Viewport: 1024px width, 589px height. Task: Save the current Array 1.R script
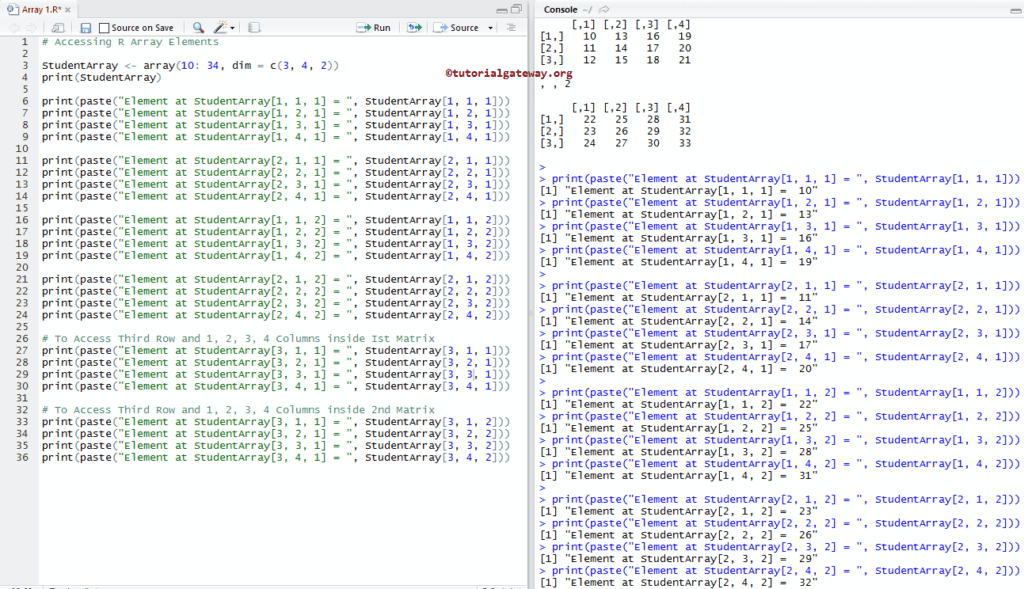click(86, 27)
